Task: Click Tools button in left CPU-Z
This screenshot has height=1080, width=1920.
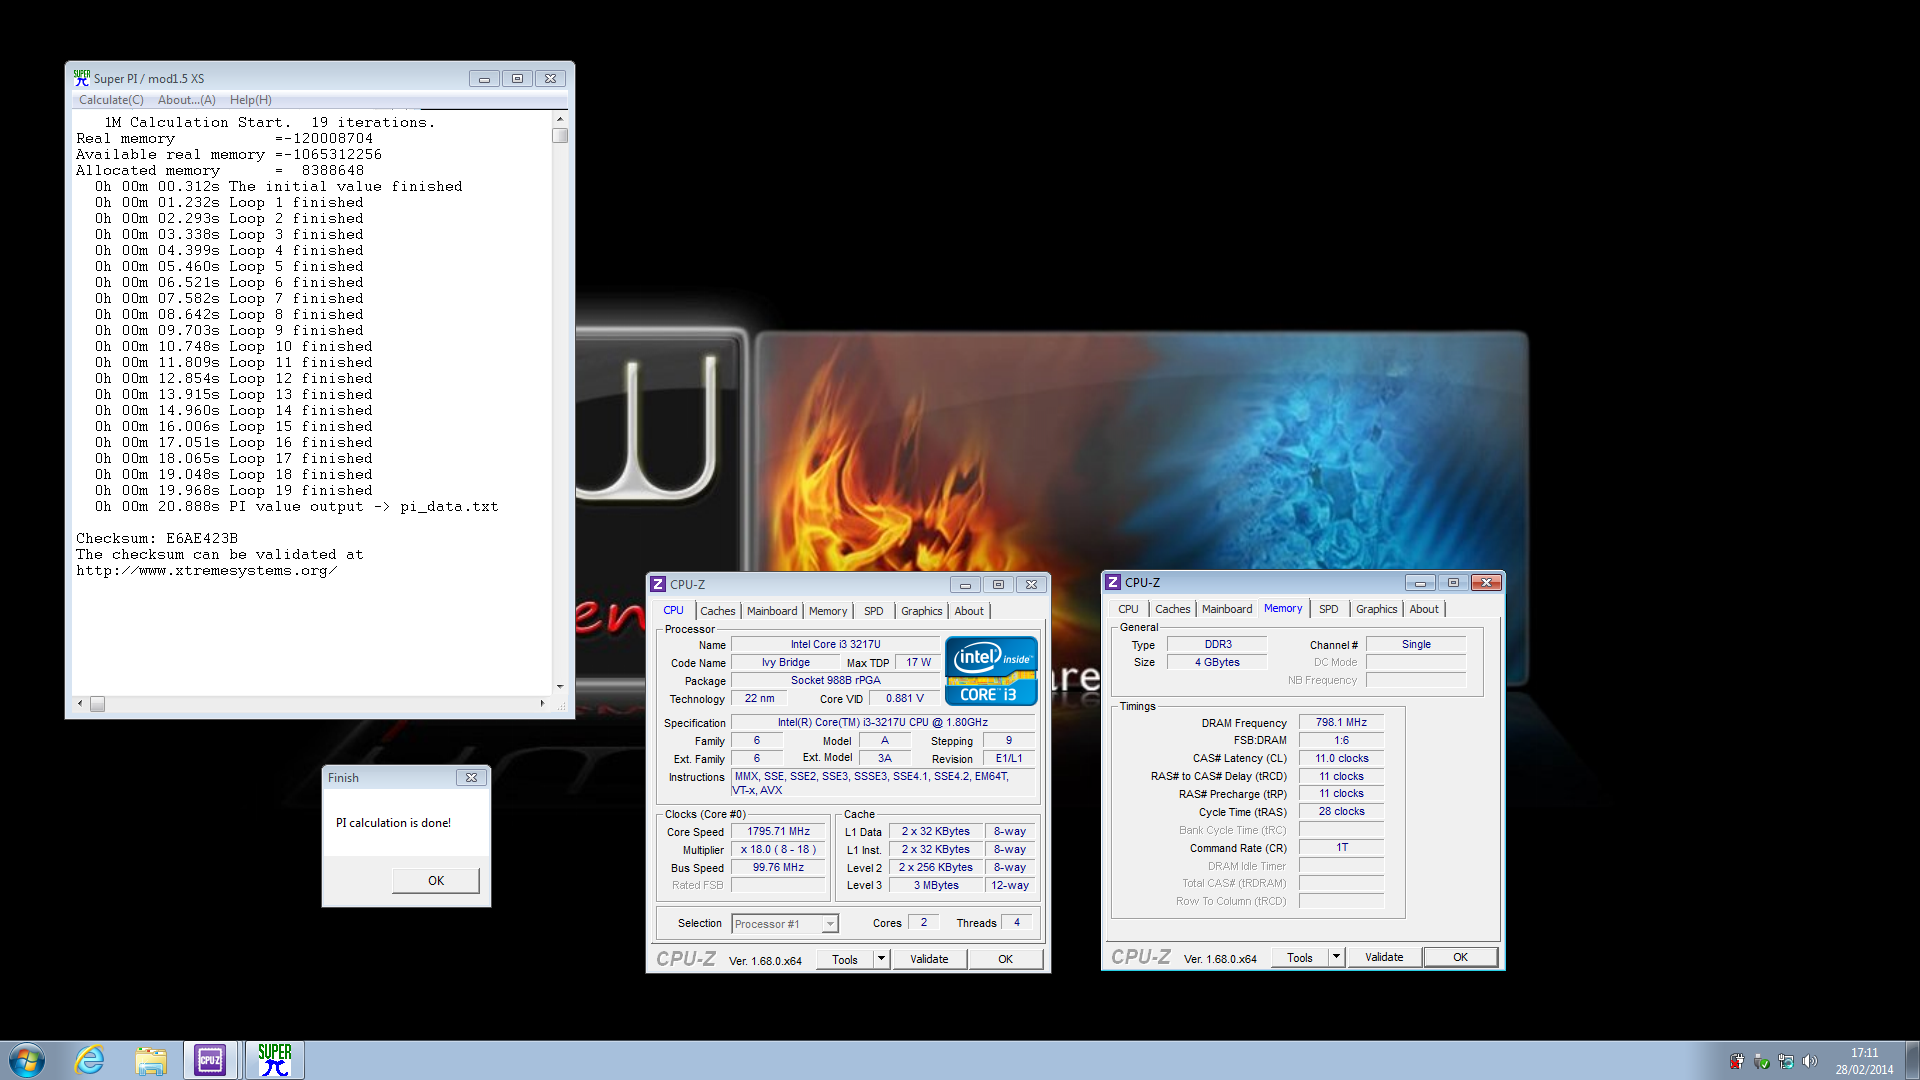Action: 845,959
